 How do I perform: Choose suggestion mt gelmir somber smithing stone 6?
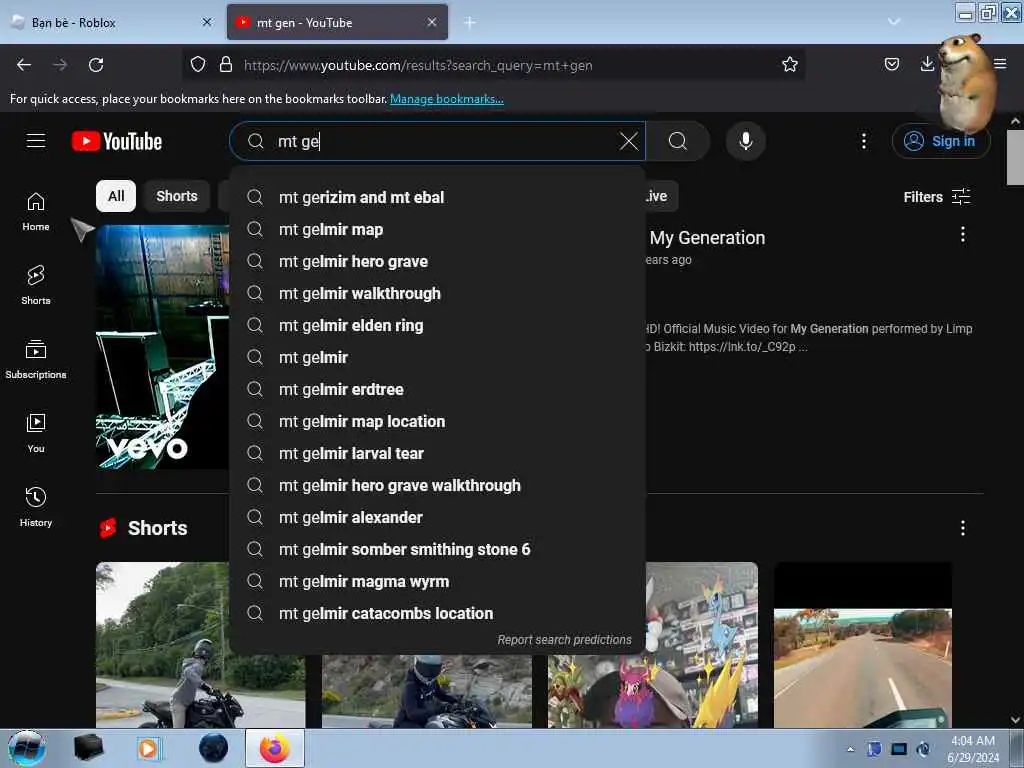coord(438,549)
